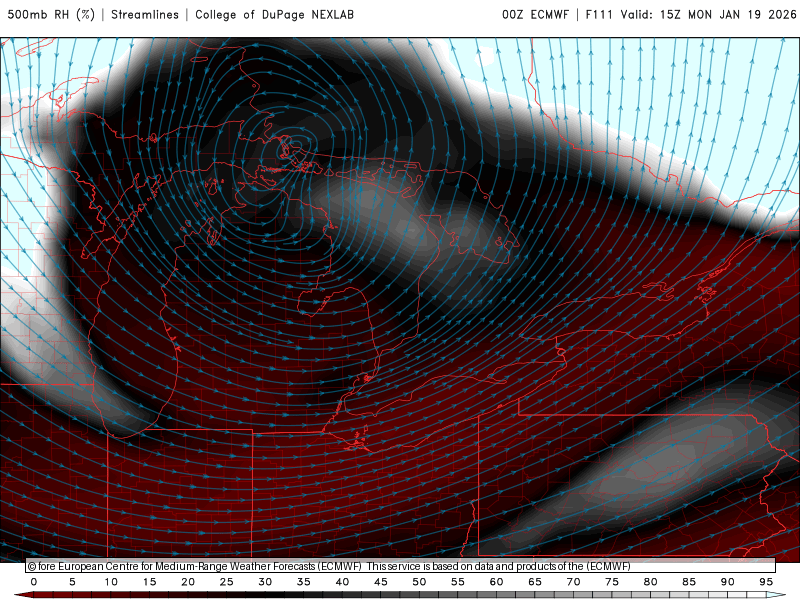This screenshot has width=800, height=600.
Task: Click the "80" label on color scale
Action: (651, 582)
